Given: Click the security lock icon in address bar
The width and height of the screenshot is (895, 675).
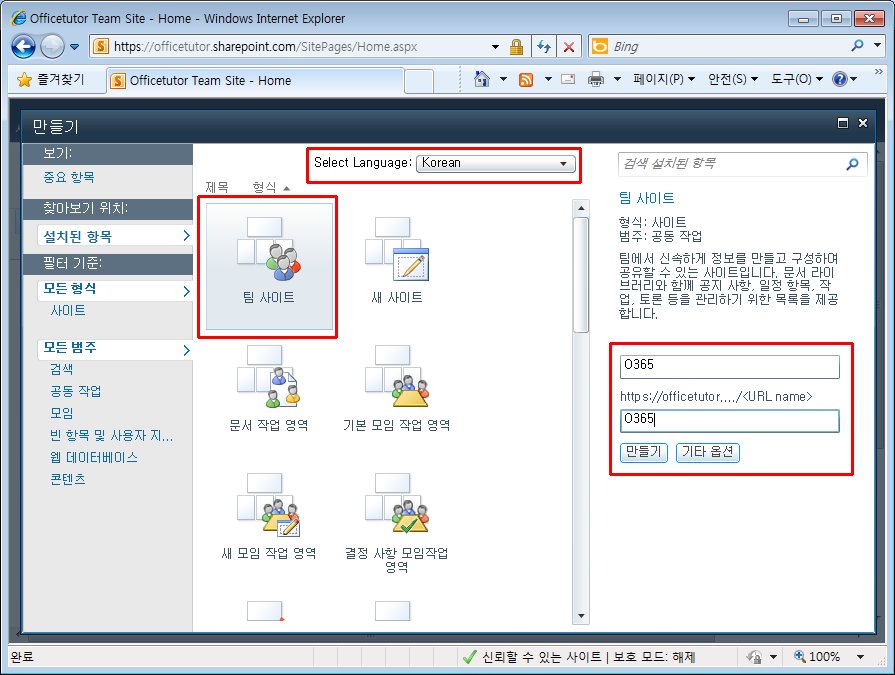Looking at the screenshot, I should pyautogui.click(x=516, y=47).
